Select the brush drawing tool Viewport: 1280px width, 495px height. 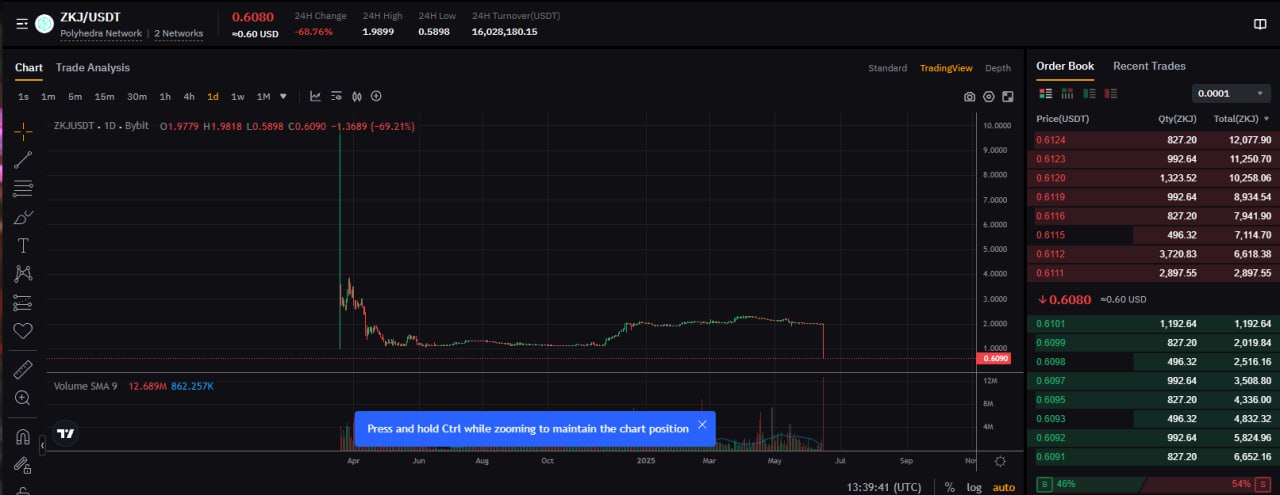tap(23, 217)
